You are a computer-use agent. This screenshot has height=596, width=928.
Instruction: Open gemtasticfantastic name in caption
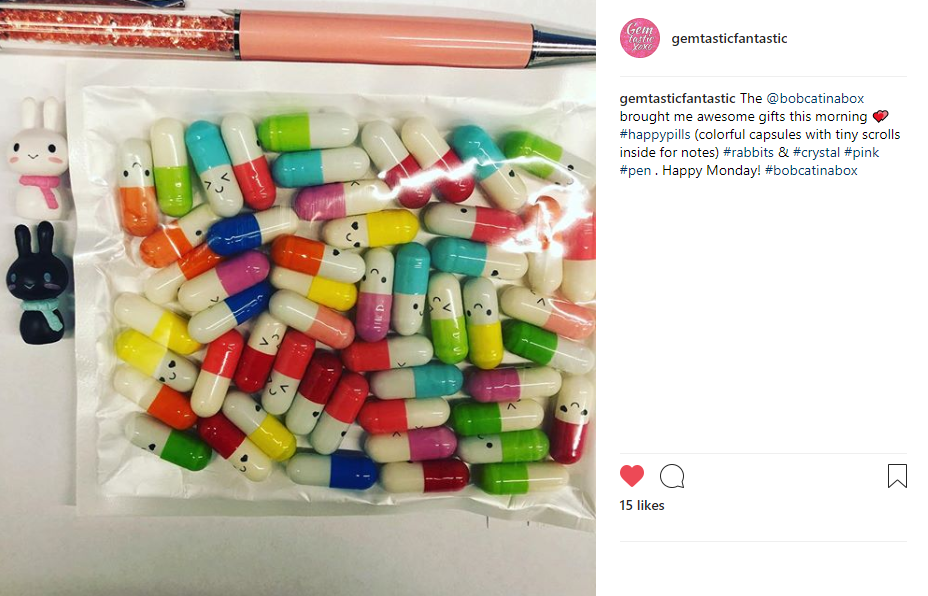[x=677, y=98]
